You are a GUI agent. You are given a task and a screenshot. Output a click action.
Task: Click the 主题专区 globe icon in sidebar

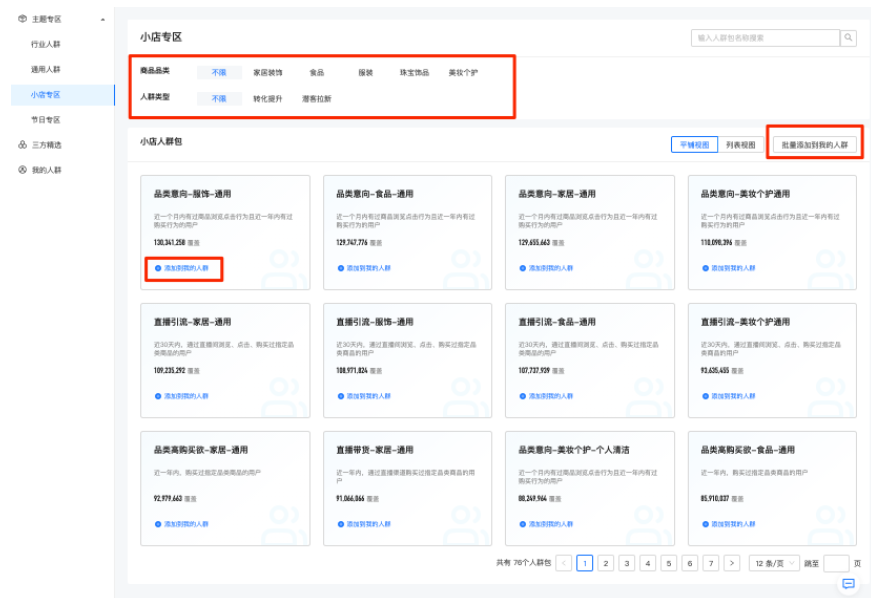22,18
